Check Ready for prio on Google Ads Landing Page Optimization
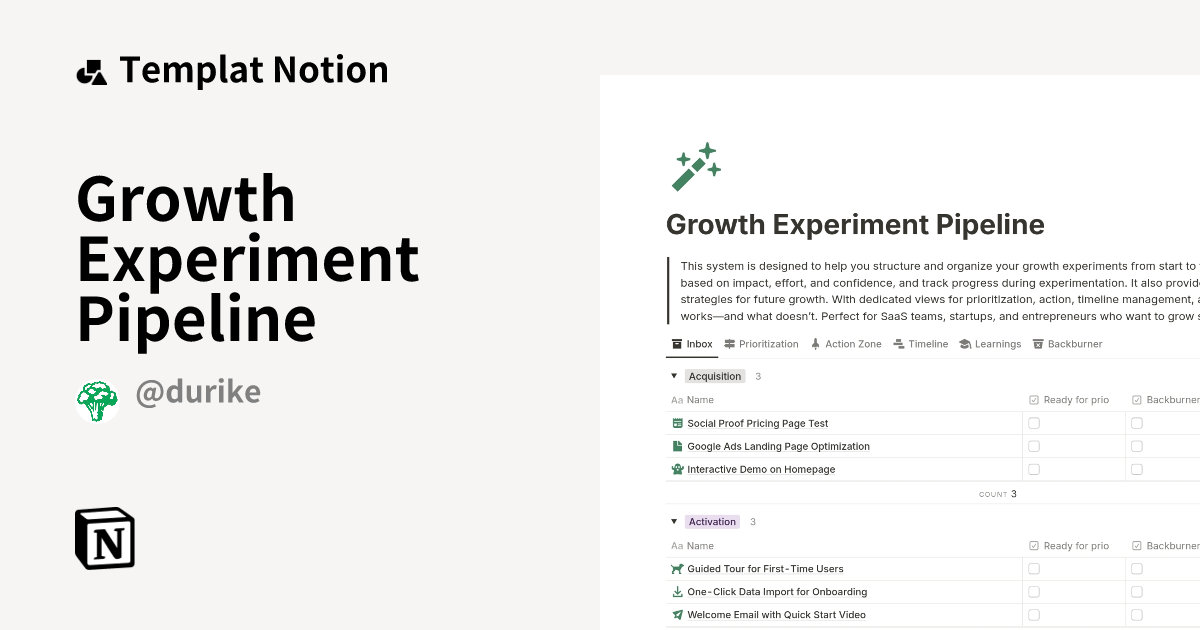 coord(1033,446)
